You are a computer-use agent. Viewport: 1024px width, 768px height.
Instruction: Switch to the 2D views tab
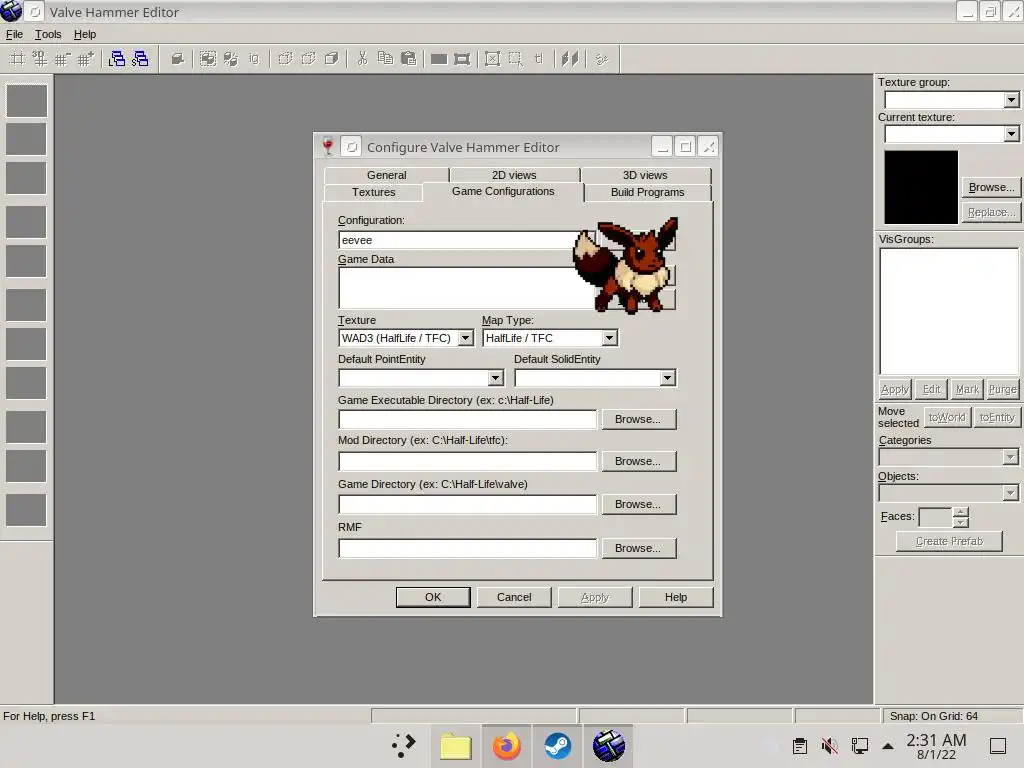point(514,175)
